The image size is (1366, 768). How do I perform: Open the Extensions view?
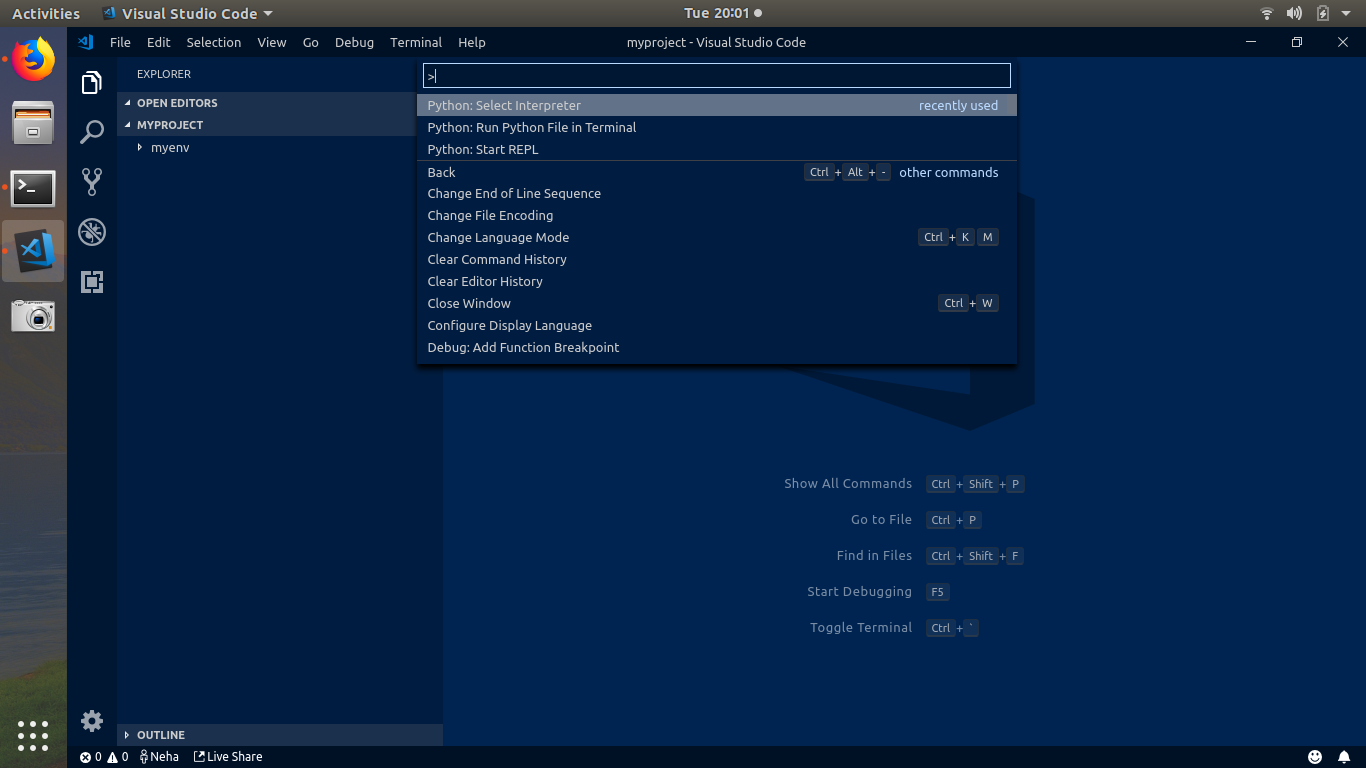tap(92, 281)
